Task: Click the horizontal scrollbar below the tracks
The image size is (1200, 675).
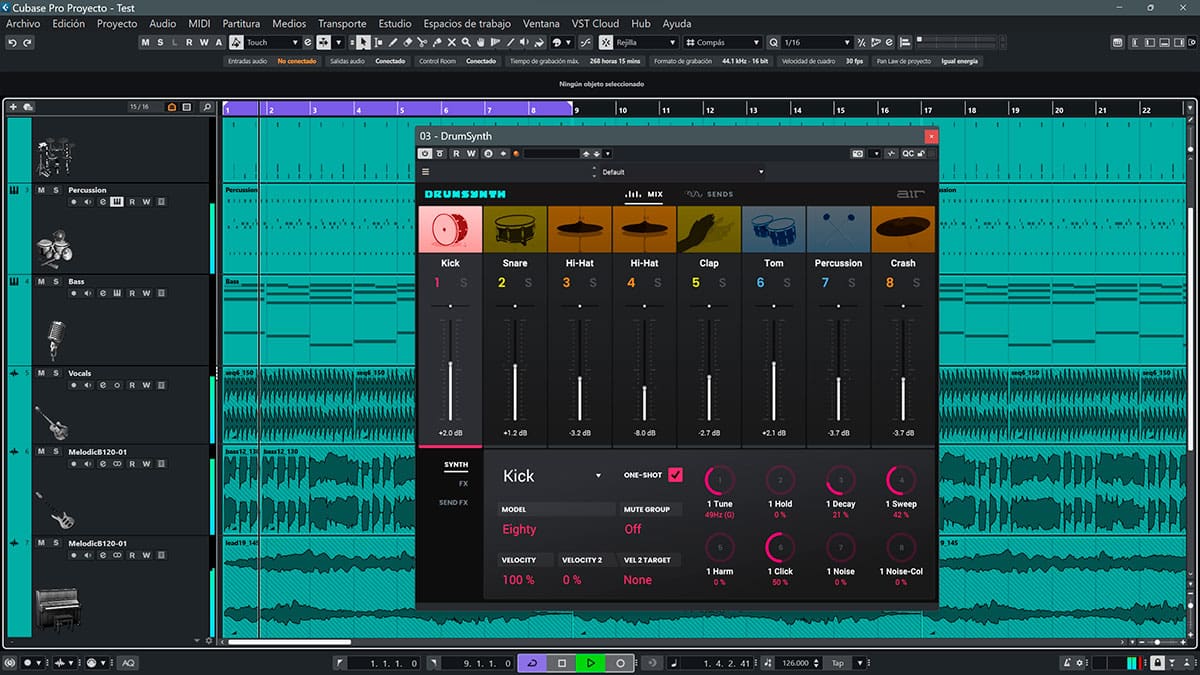Action: pyautogui.click(x=290, y=642)
